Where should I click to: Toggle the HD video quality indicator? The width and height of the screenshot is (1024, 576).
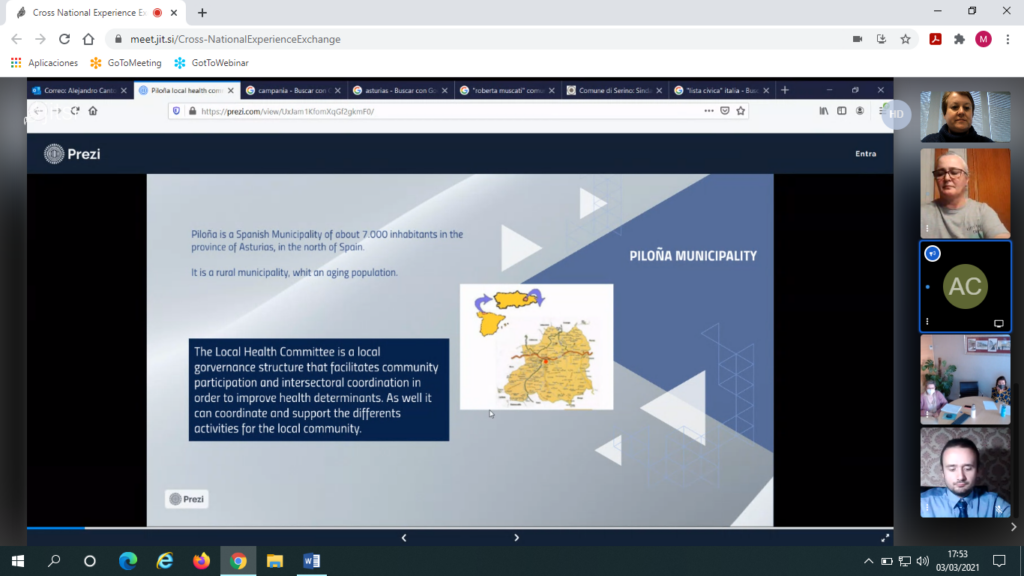click(897, 114)
